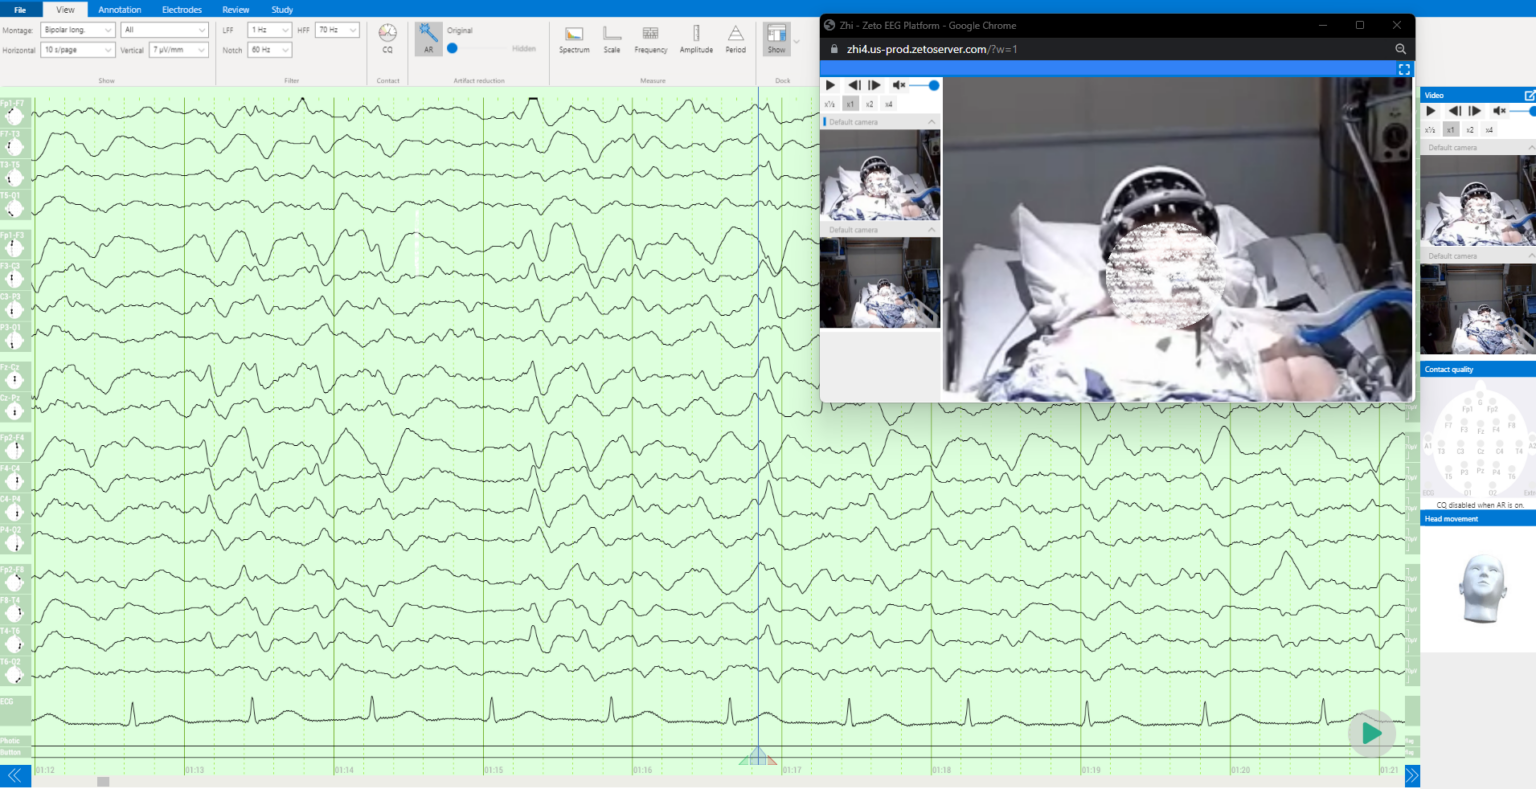This screenshot has height=789, width=1536.
Task: Open the Notch filter dropdown
Action: tap(268, 49)
